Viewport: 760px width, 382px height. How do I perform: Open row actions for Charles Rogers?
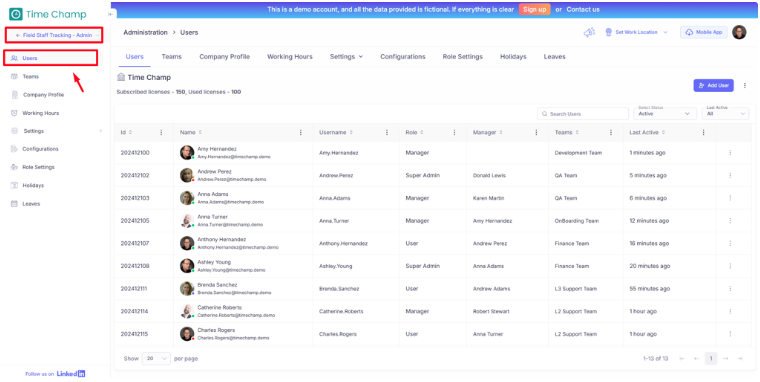click(x=730, y=334)
